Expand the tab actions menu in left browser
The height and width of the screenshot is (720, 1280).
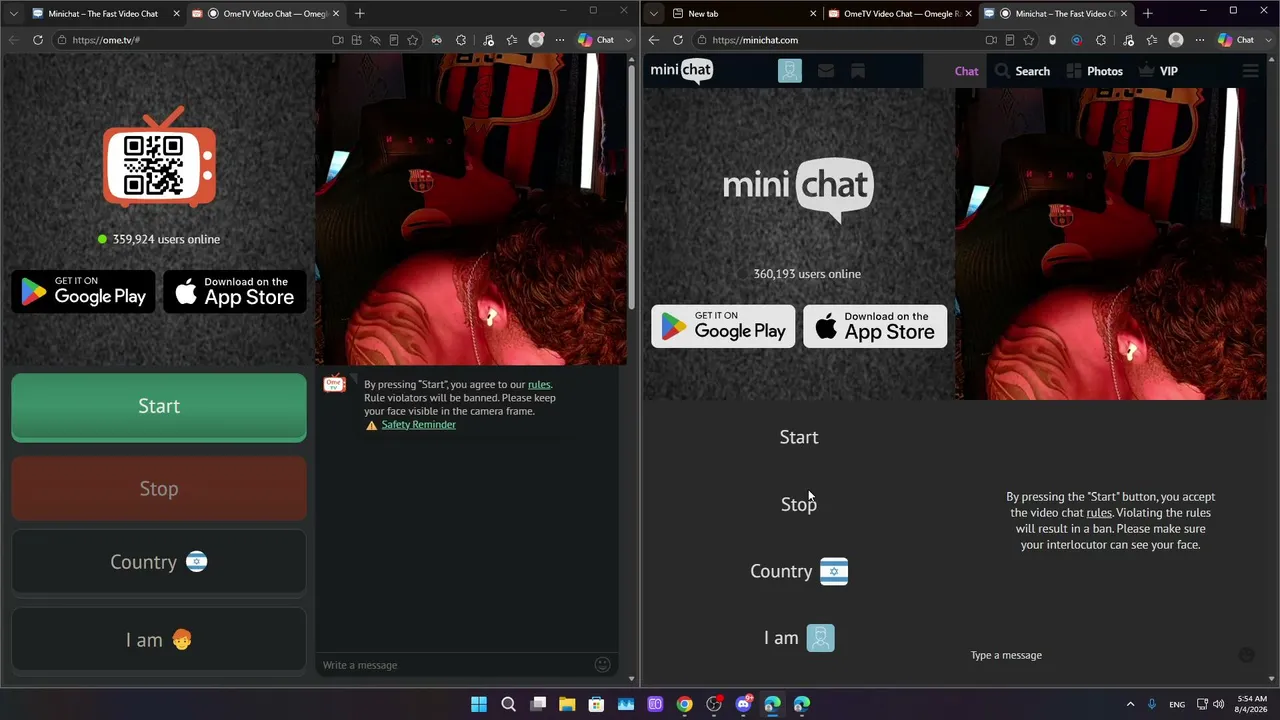[13, 14]
